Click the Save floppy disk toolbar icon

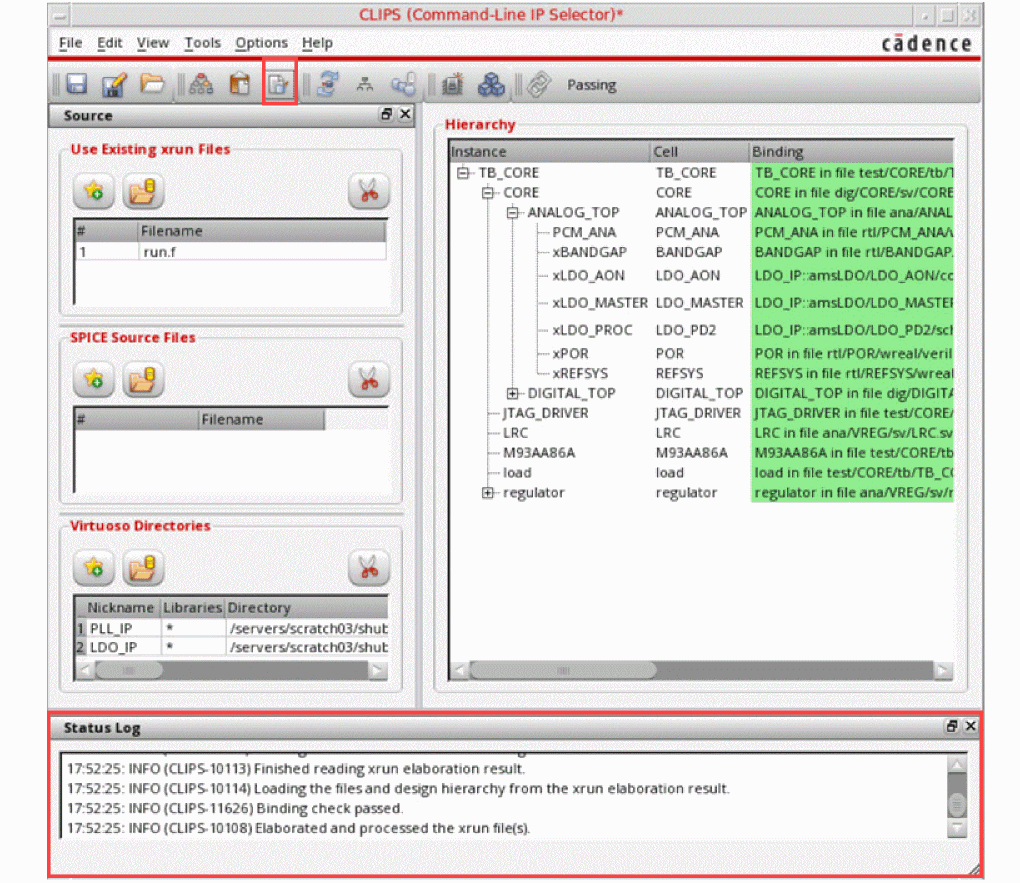coord(76,85)
